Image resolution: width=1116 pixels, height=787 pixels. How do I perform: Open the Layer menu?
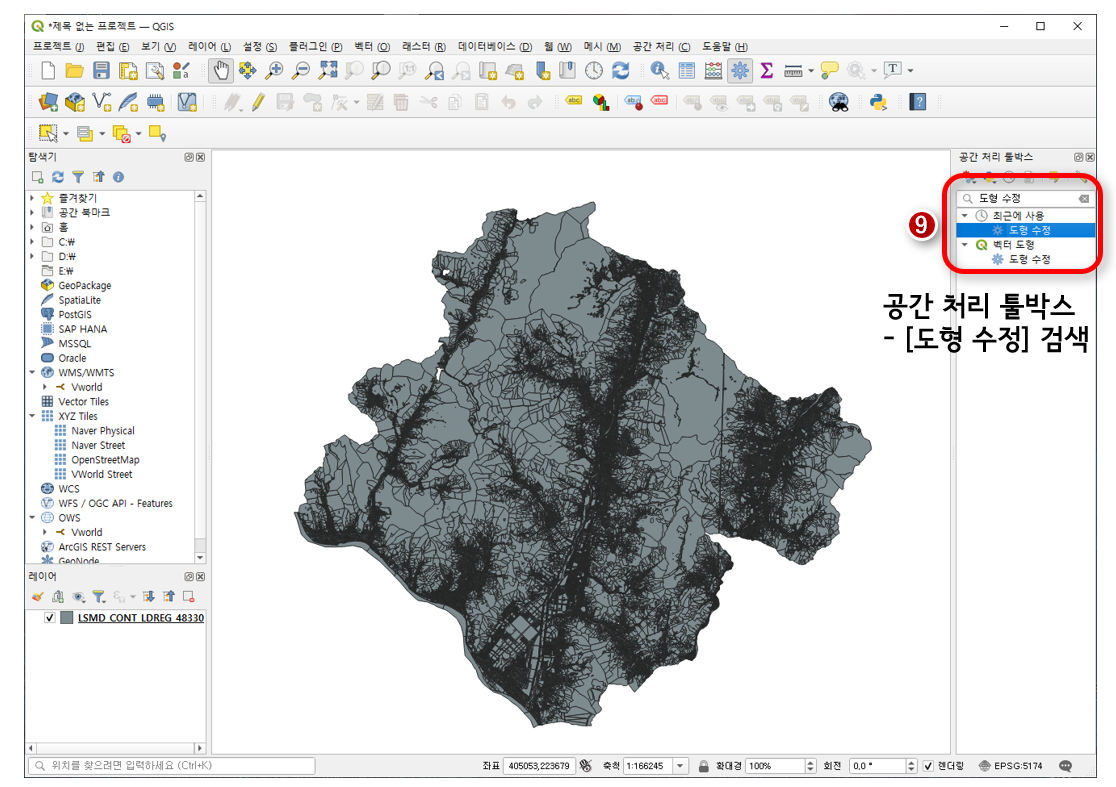(x=209, y=46)
